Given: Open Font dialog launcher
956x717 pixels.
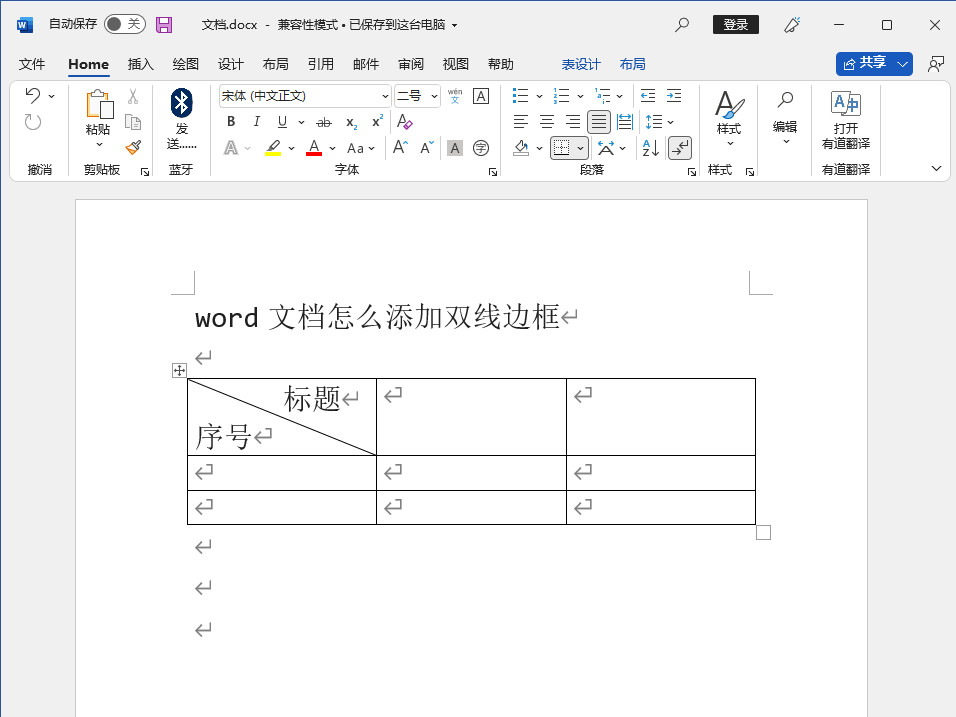Looking at the screenshot, I should tap(493, 173).
